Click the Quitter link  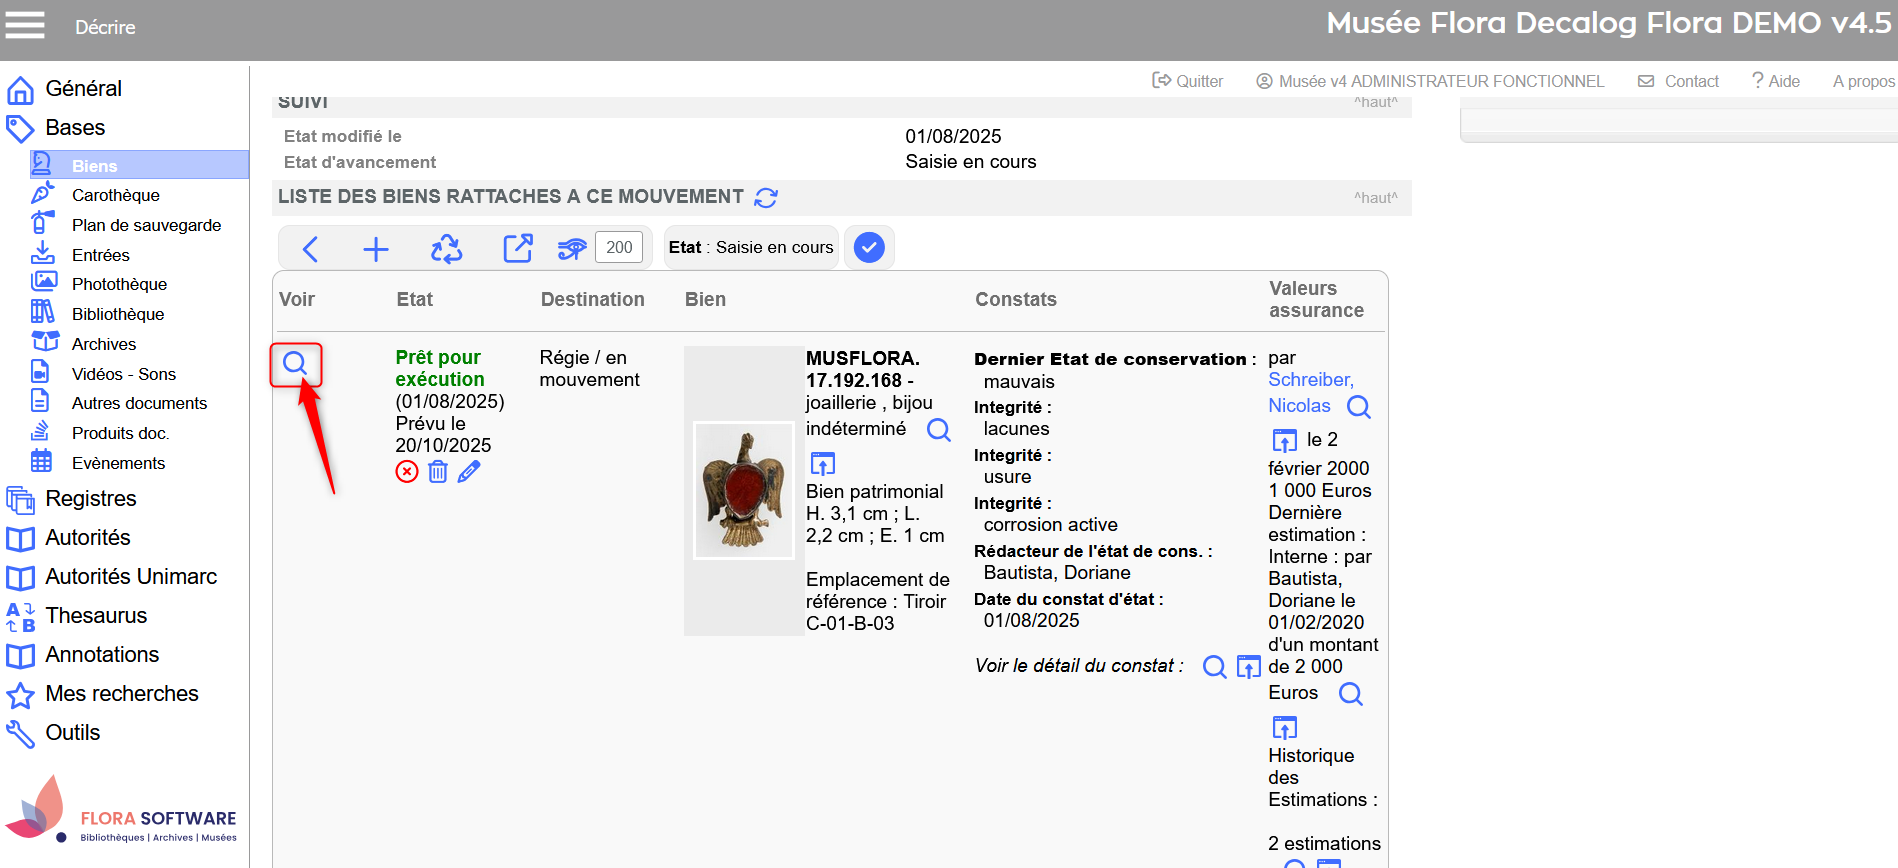(x=1188, y=81)
